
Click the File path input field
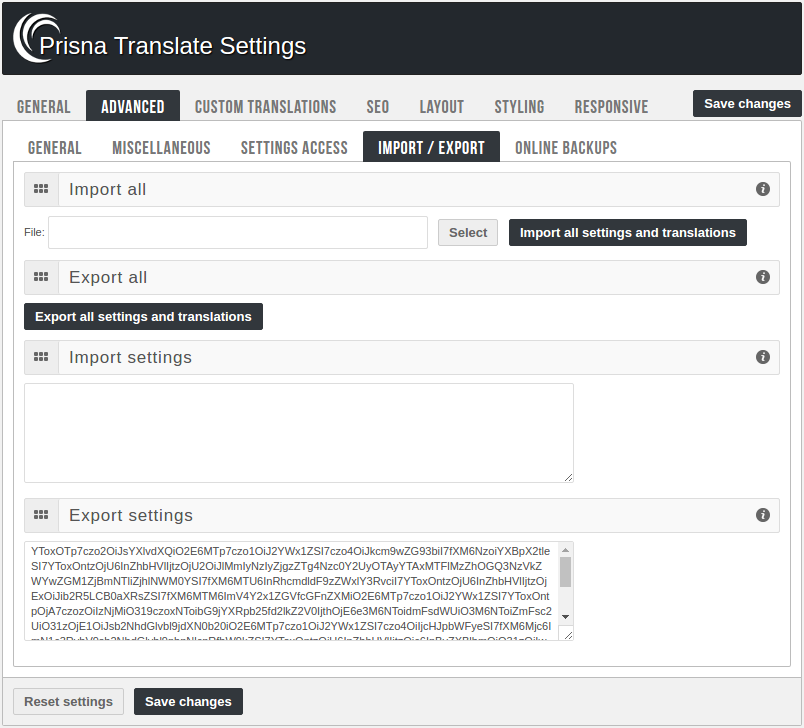238,233
